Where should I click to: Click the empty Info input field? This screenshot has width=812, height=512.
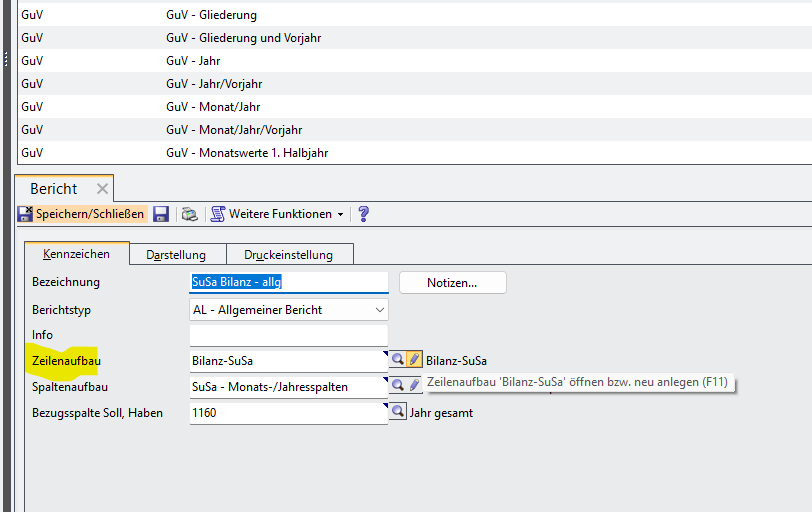click(x=288, y=335)
